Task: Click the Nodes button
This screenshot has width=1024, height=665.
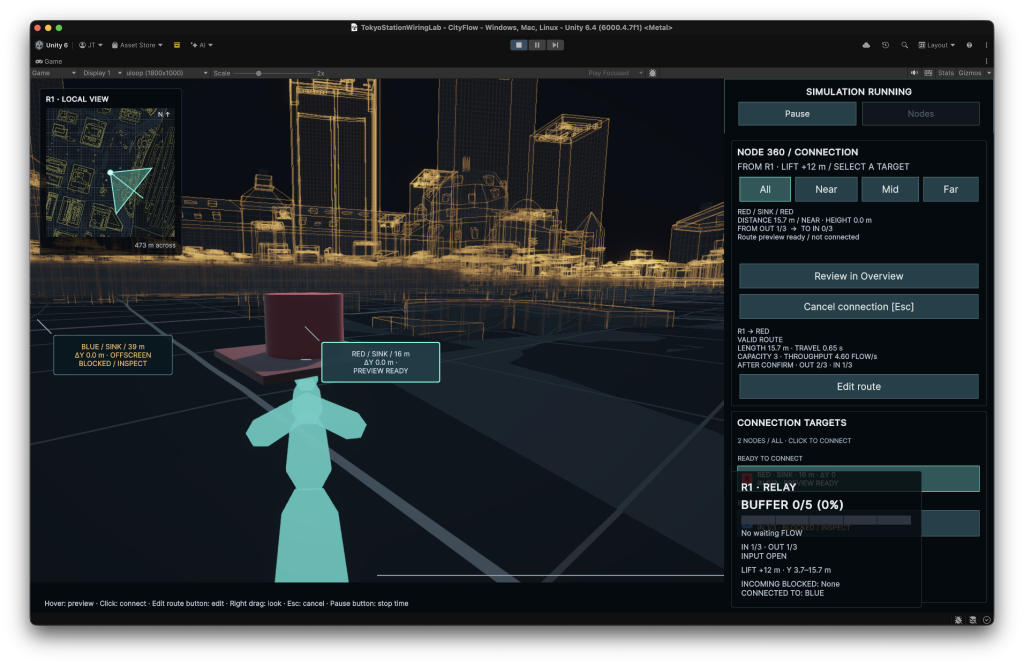Action: (x=920, y=114)
